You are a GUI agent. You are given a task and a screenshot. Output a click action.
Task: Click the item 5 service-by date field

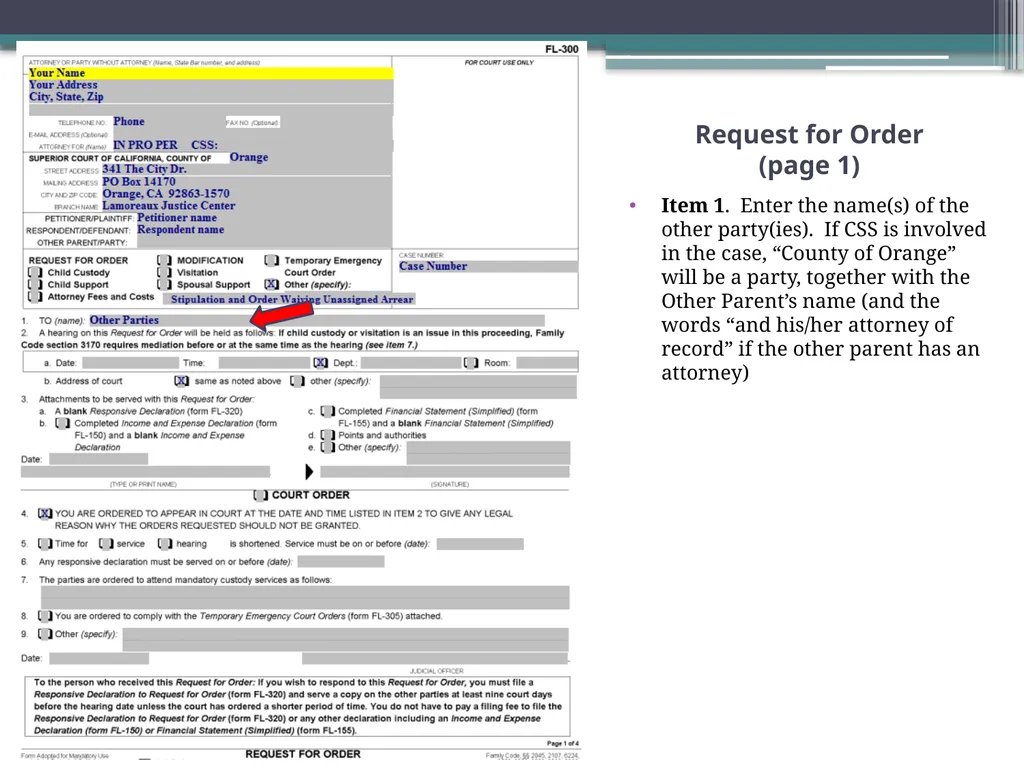click(480, 544)
